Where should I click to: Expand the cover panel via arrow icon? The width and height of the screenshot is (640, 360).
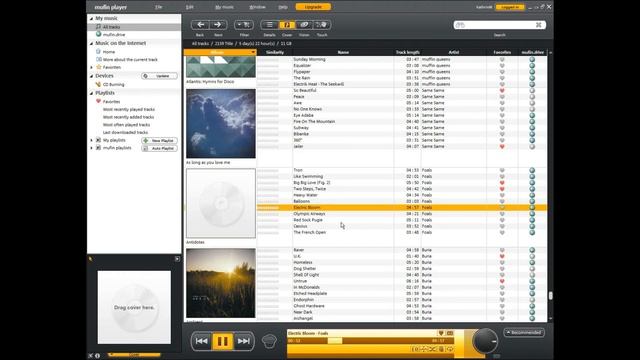177,259
